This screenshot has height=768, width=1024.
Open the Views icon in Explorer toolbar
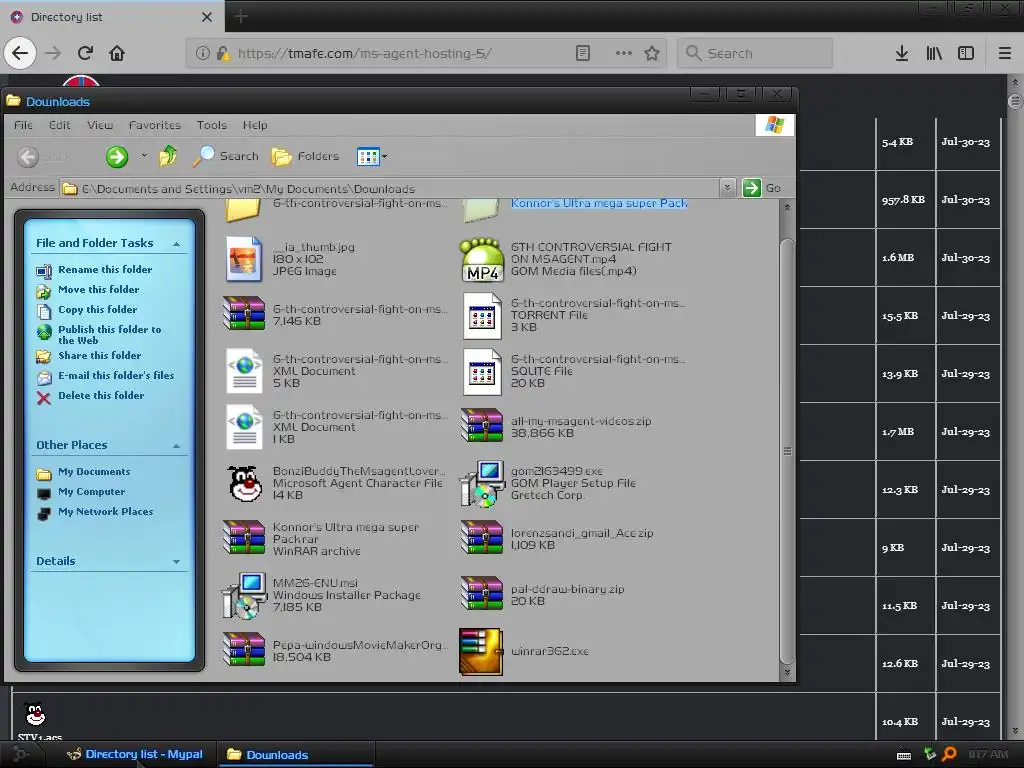pos(368,157)
